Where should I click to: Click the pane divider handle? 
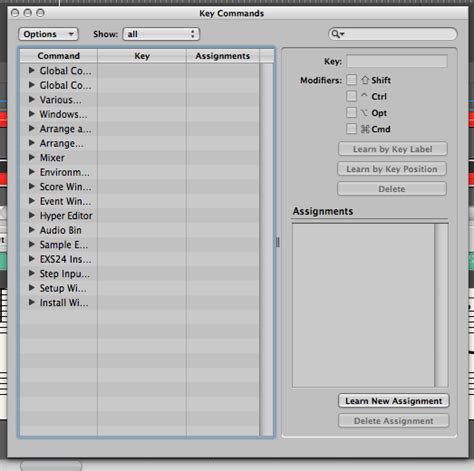278,242
